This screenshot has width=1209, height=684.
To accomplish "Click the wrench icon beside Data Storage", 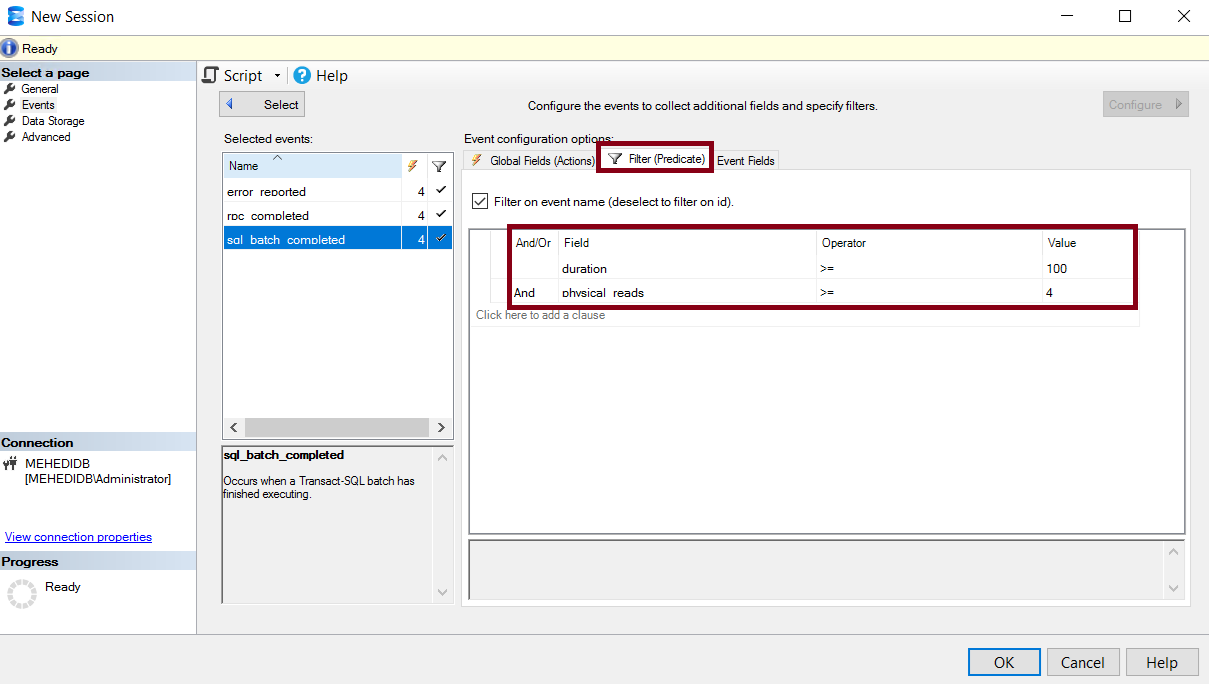I will pyautogui.click(x=10, y=121).
